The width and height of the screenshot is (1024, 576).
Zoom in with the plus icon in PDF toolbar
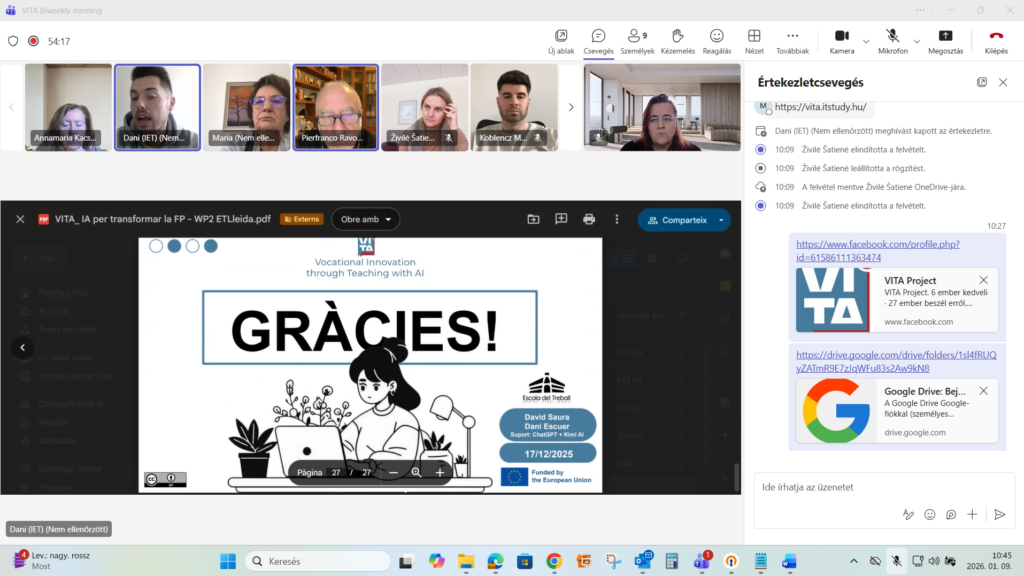pyautogui.click(x=440, y=472)
